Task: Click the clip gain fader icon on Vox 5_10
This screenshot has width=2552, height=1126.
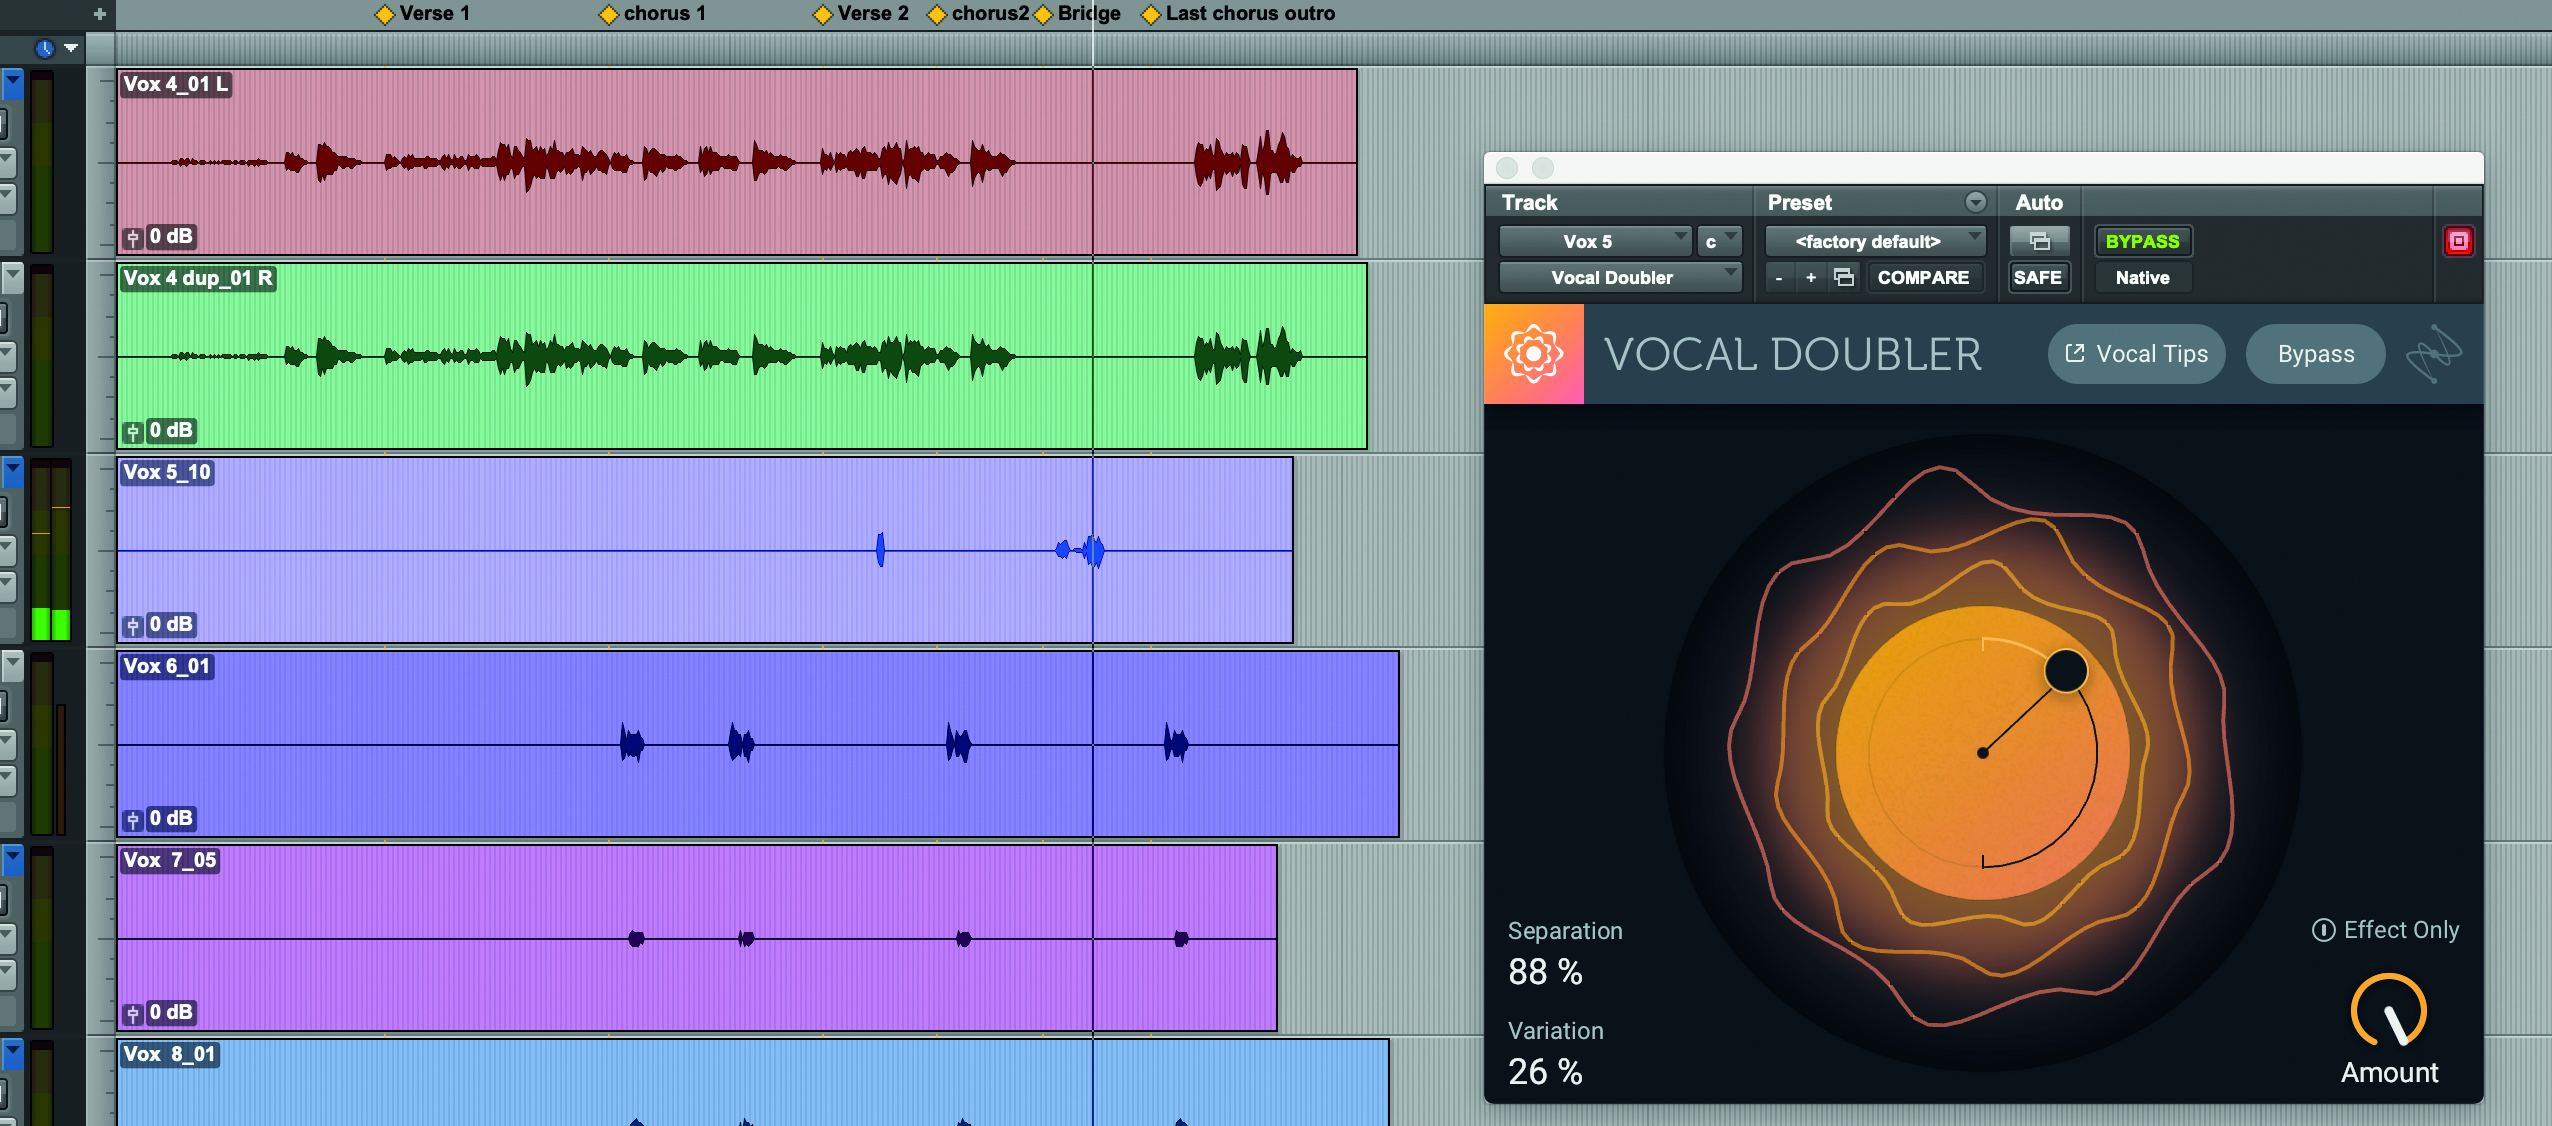Action: pyautogui.click(x=133, y=626)
